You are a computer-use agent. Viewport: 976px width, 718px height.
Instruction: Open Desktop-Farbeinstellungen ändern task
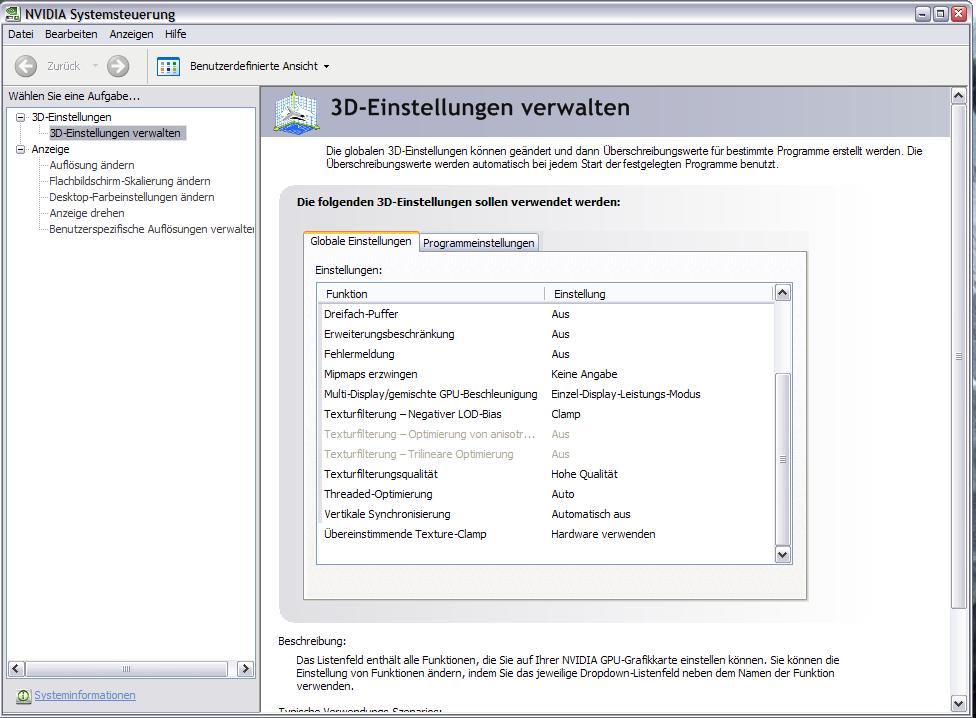[x=131, y=197]
